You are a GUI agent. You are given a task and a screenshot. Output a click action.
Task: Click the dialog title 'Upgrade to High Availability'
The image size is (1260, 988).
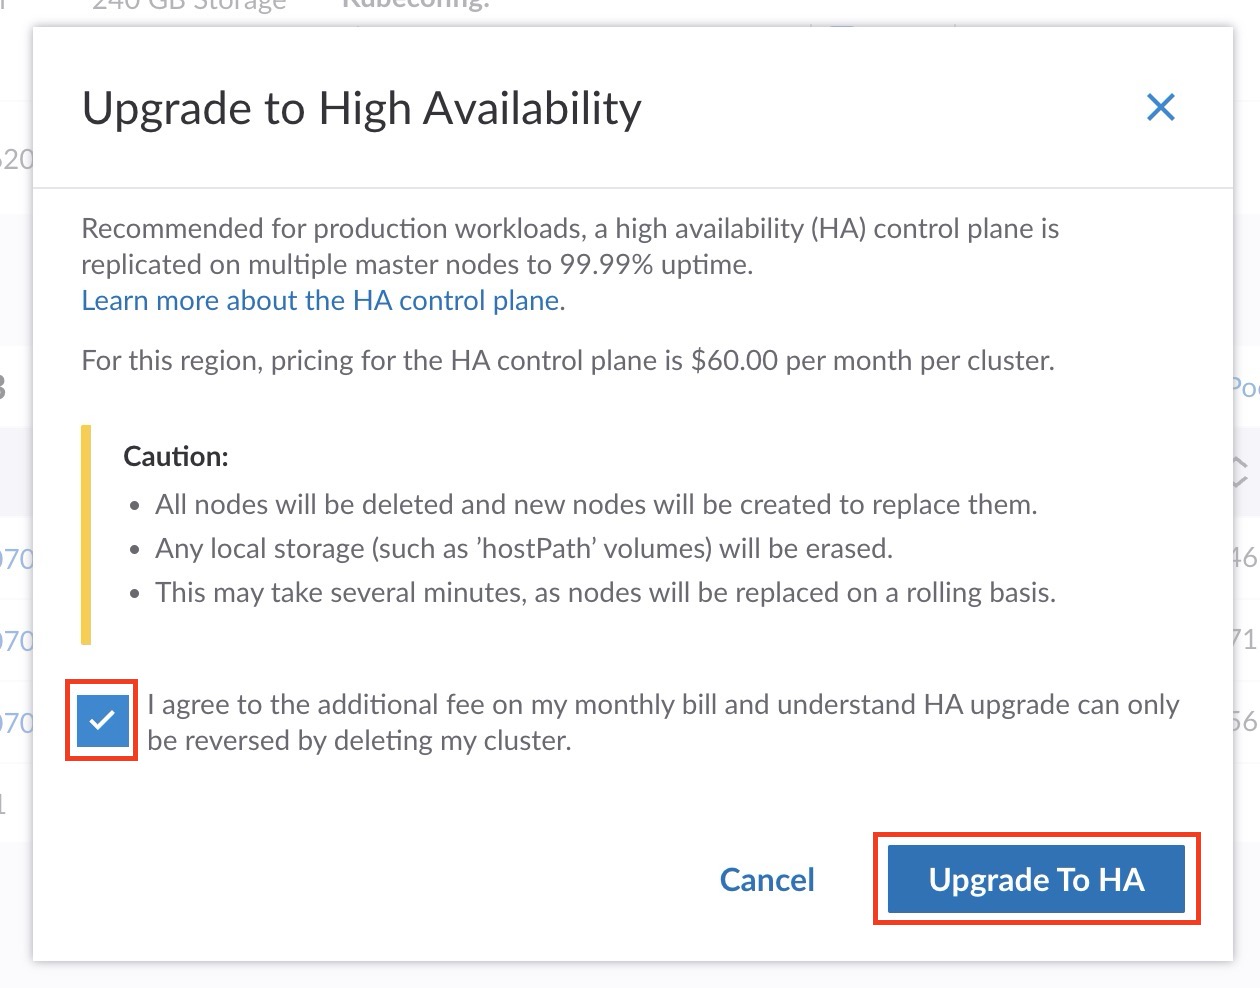pyautogui.click(x=361, y=108)
